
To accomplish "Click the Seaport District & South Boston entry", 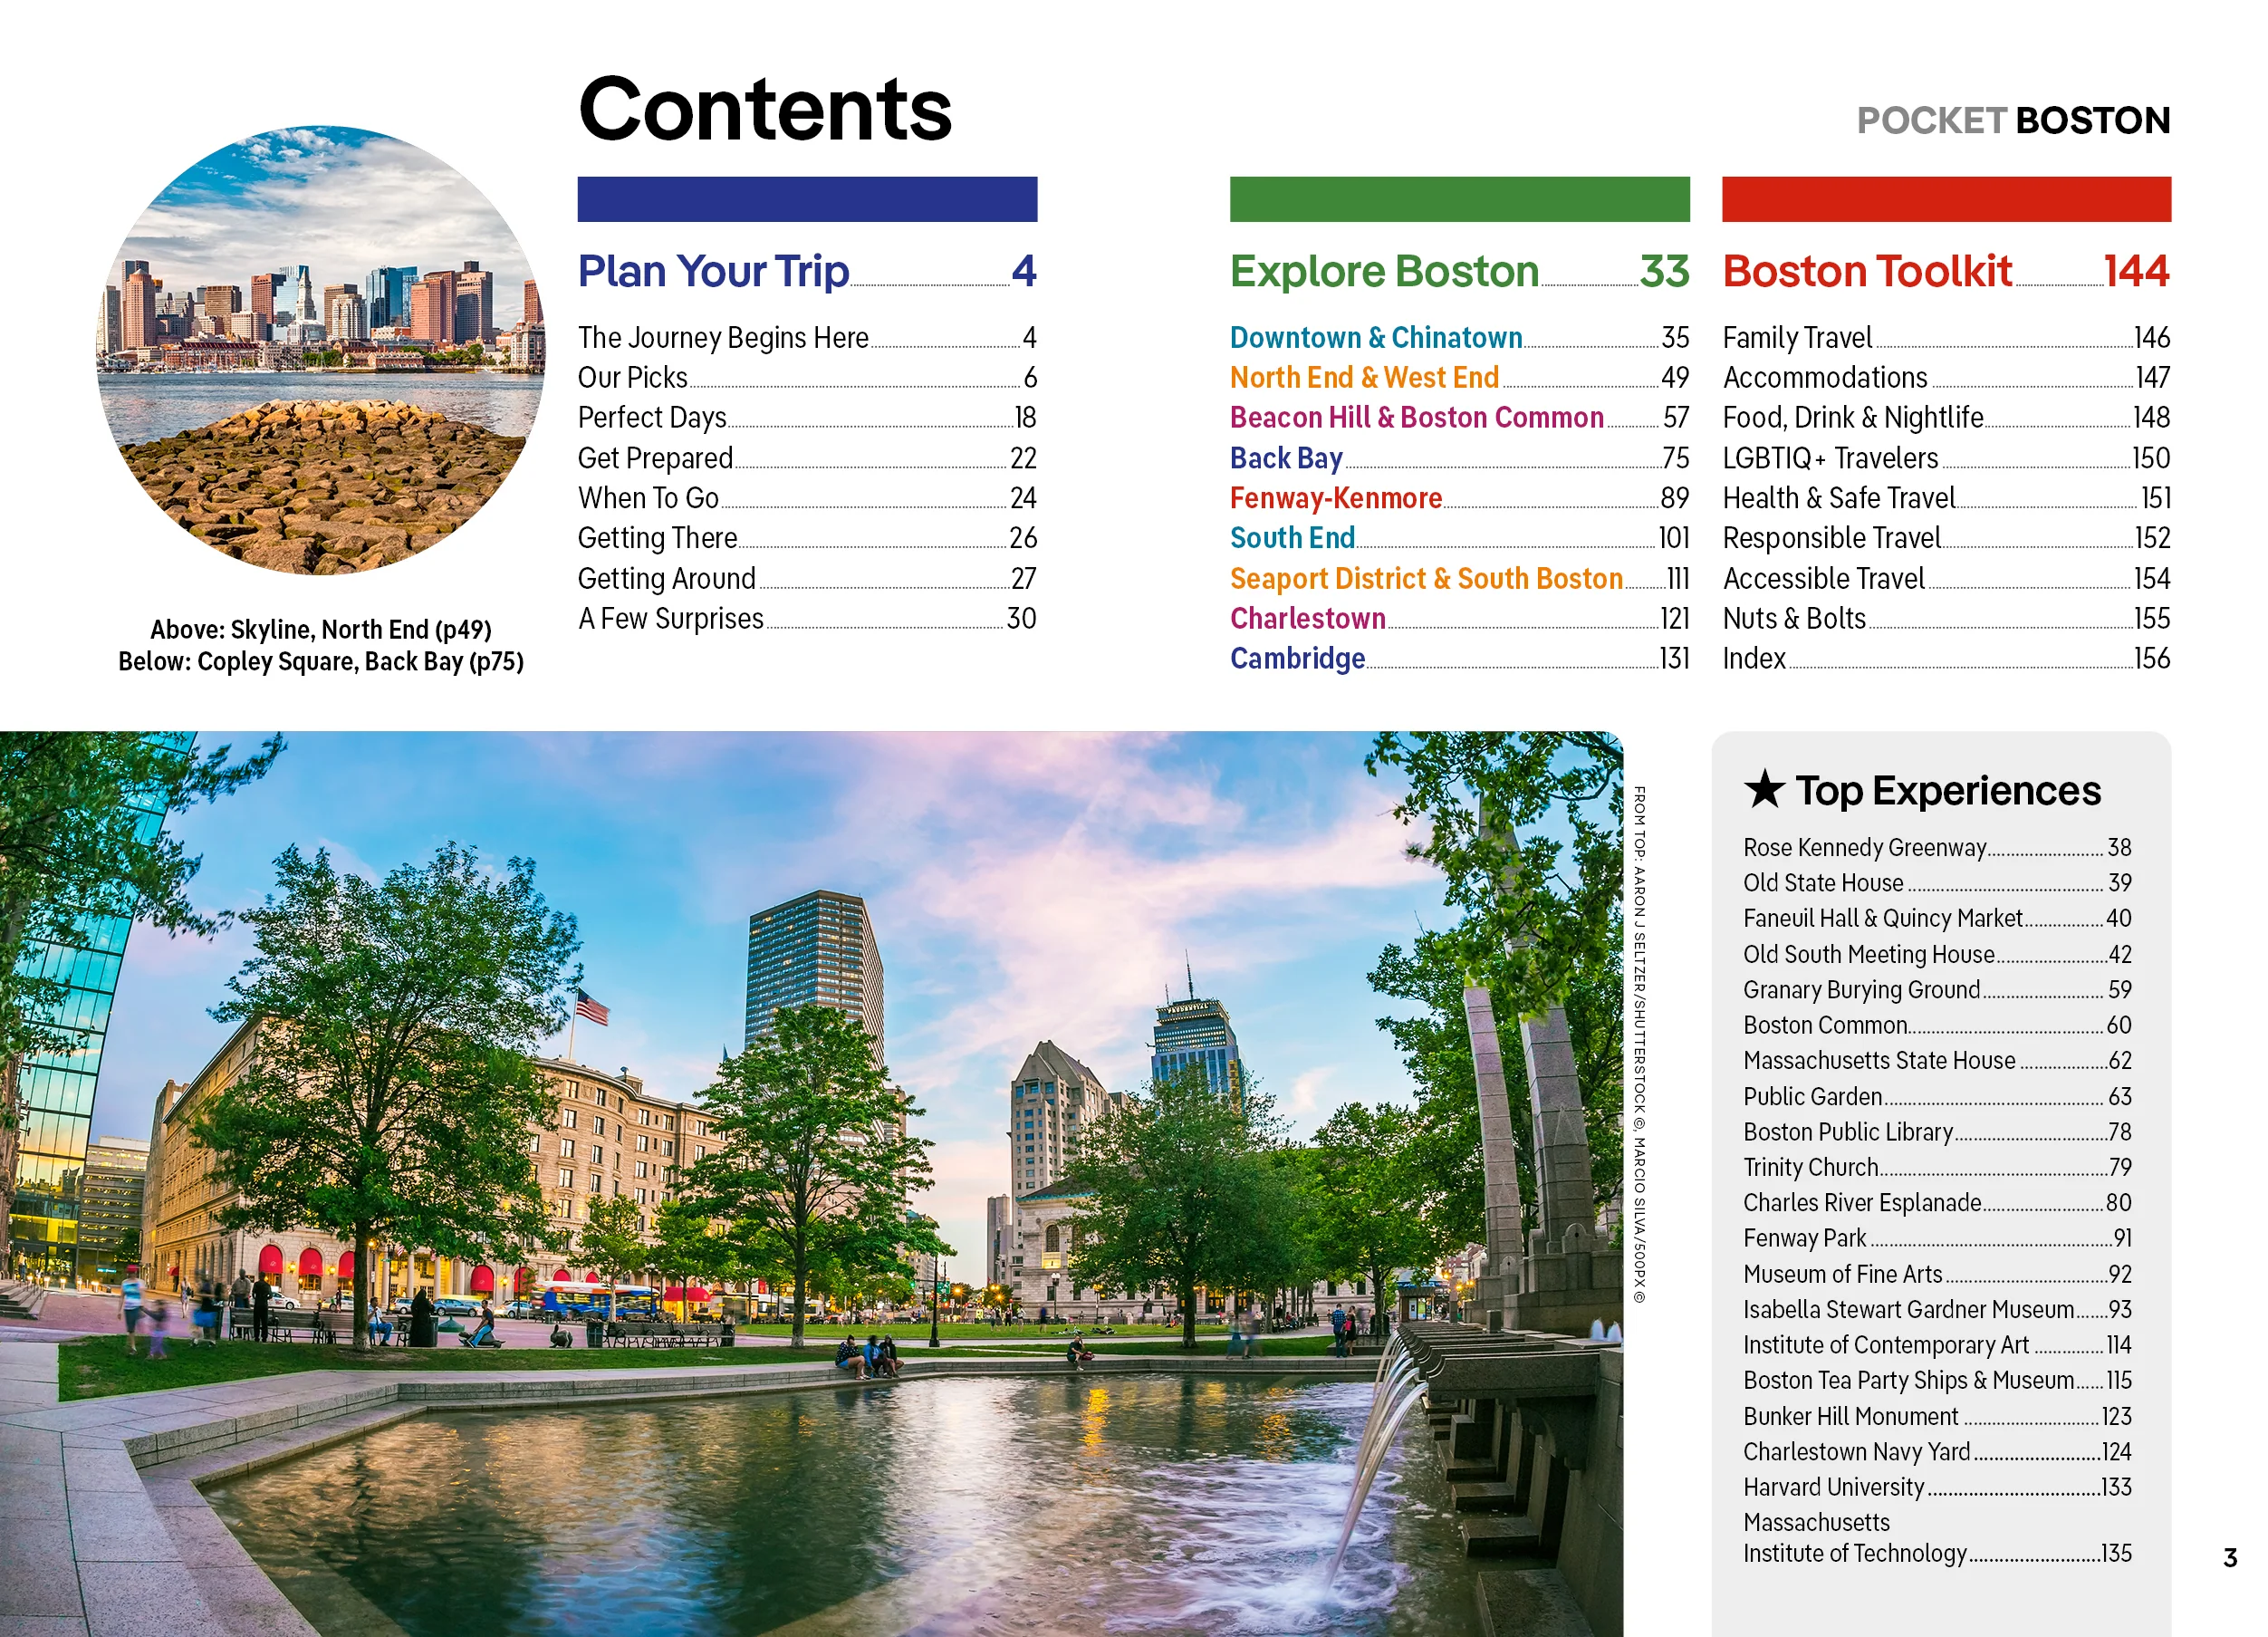I will click(x=1425, y=579).
